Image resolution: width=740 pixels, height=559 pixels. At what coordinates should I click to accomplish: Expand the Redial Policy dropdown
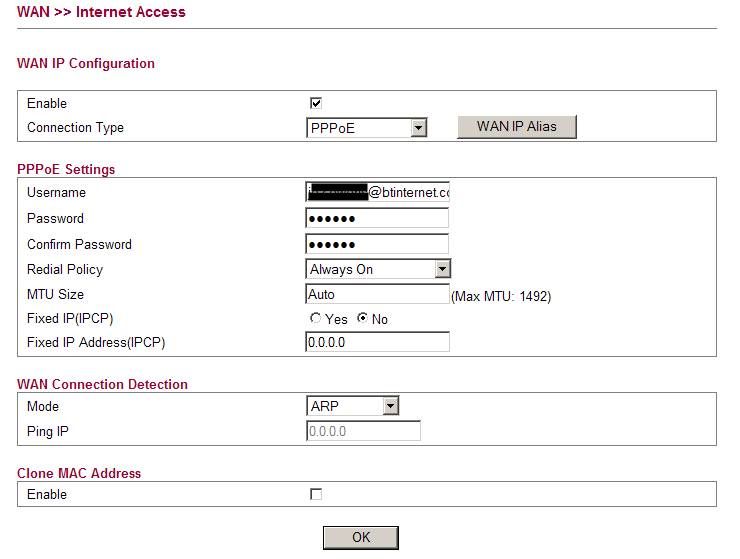point(377,269)
